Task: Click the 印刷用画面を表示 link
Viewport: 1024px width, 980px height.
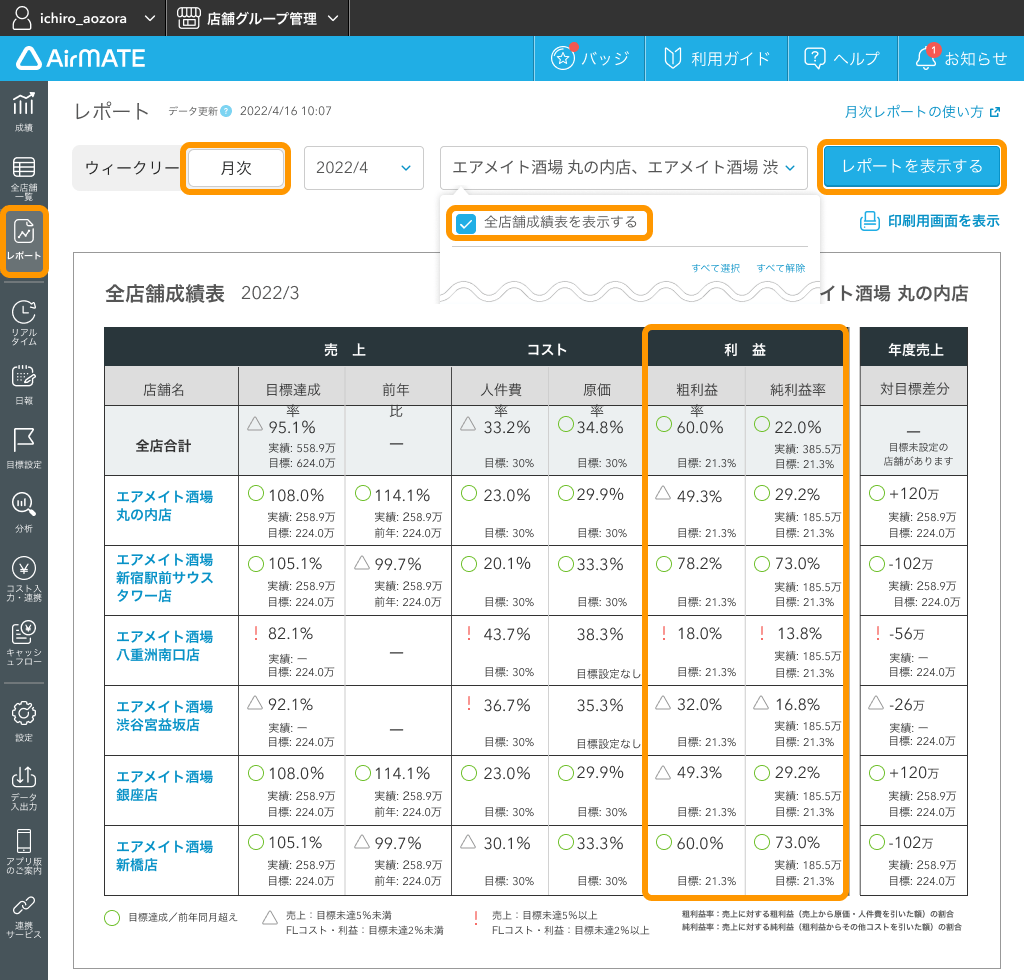Action: (x=943, y=221)
